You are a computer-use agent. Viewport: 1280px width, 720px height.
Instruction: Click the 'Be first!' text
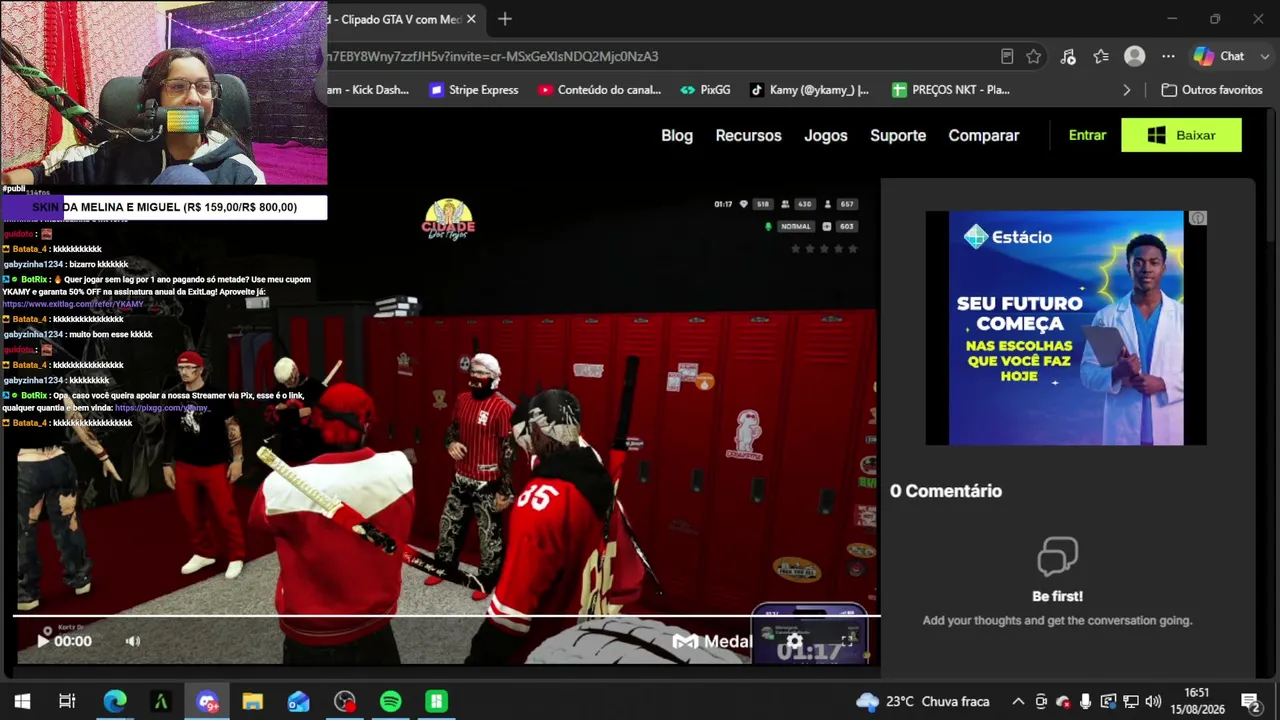point(1057,596)
